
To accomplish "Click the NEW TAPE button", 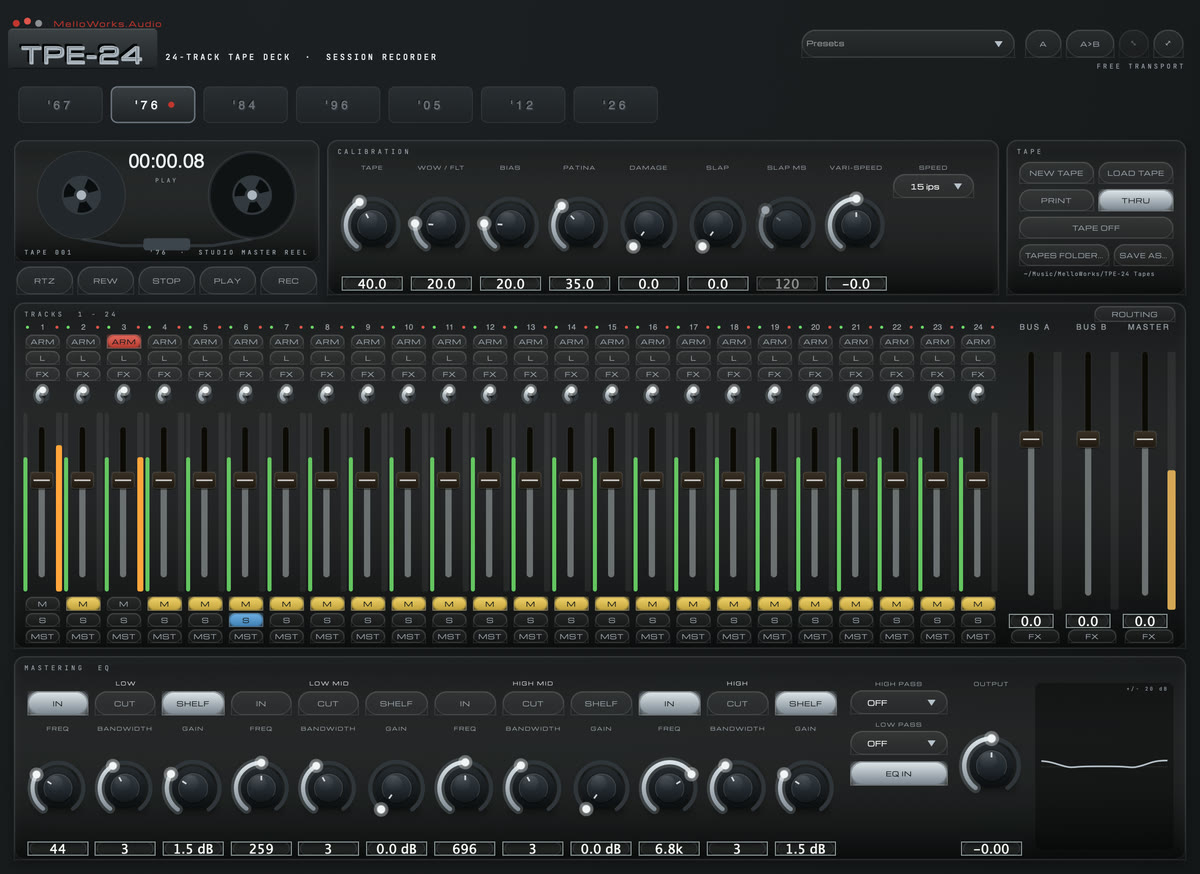I will 1056,173.
